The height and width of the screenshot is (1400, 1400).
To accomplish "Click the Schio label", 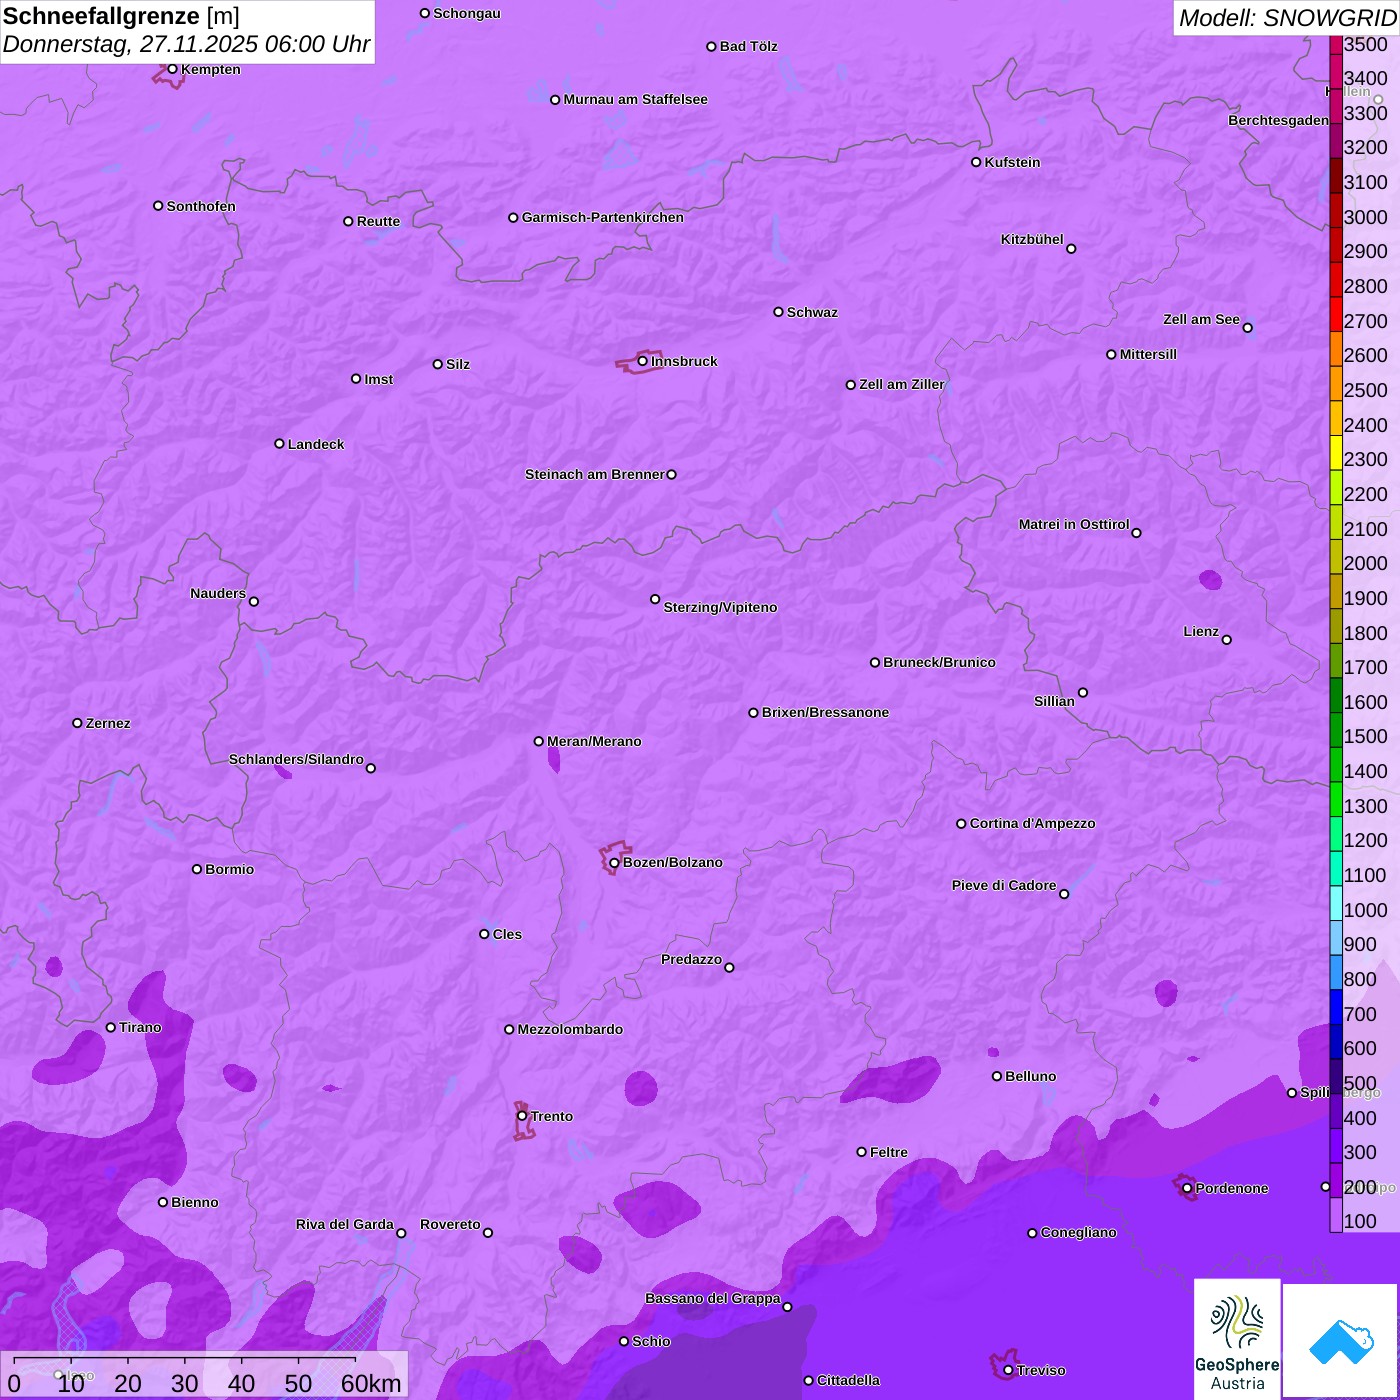I will point(651,1341).
